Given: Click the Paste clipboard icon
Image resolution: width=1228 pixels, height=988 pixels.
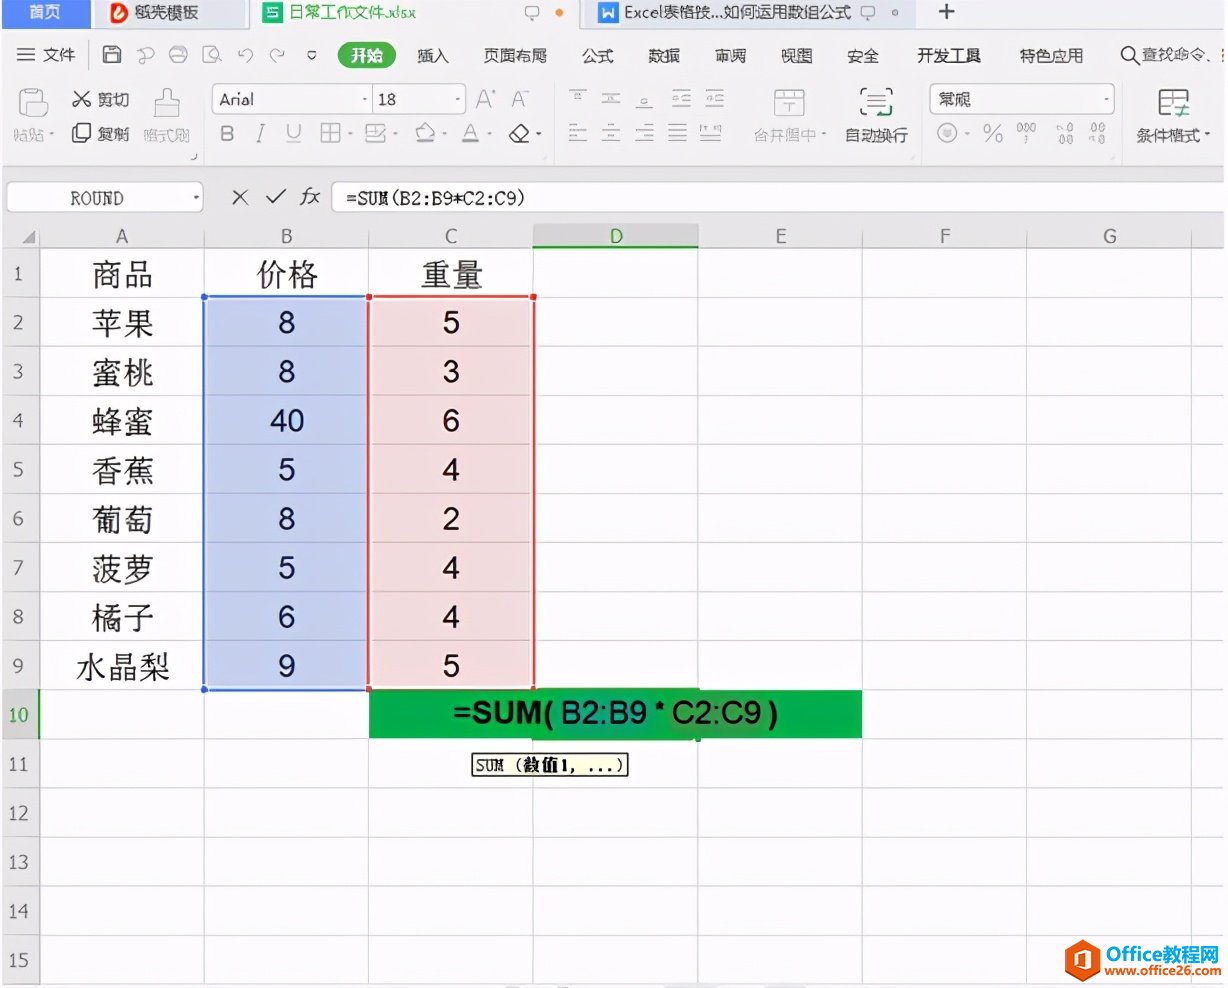Looking at the screenshot, I should point(33,102).
